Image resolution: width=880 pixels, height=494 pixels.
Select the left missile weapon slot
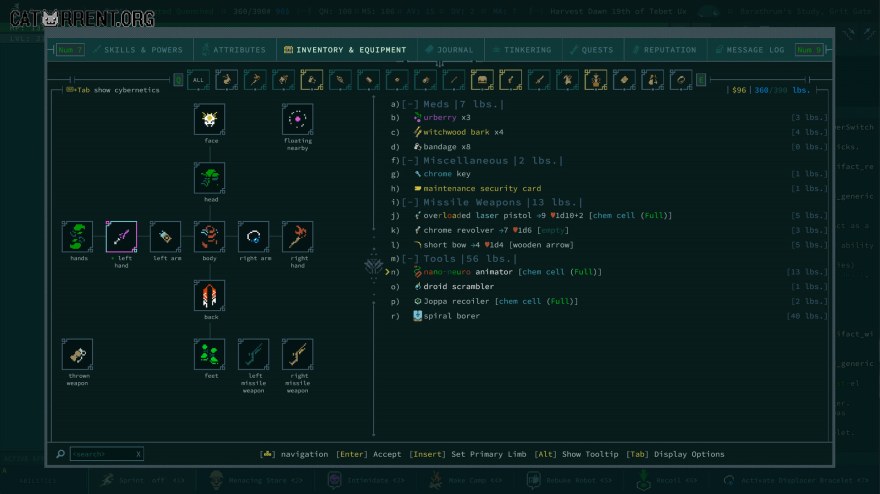(x=253, y=354)
